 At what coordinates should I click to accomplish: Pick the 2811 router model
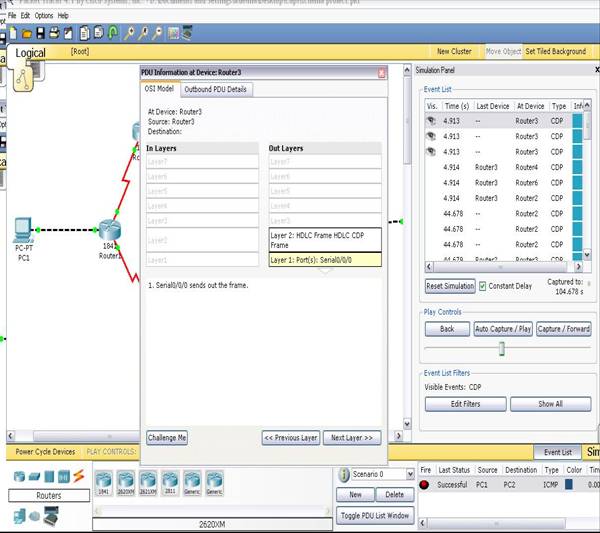point(170,483)
